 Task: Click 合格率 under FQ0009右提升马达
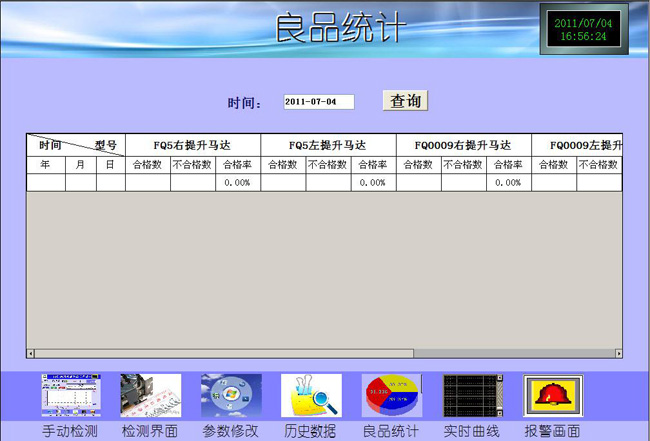[x=509, y=165]
